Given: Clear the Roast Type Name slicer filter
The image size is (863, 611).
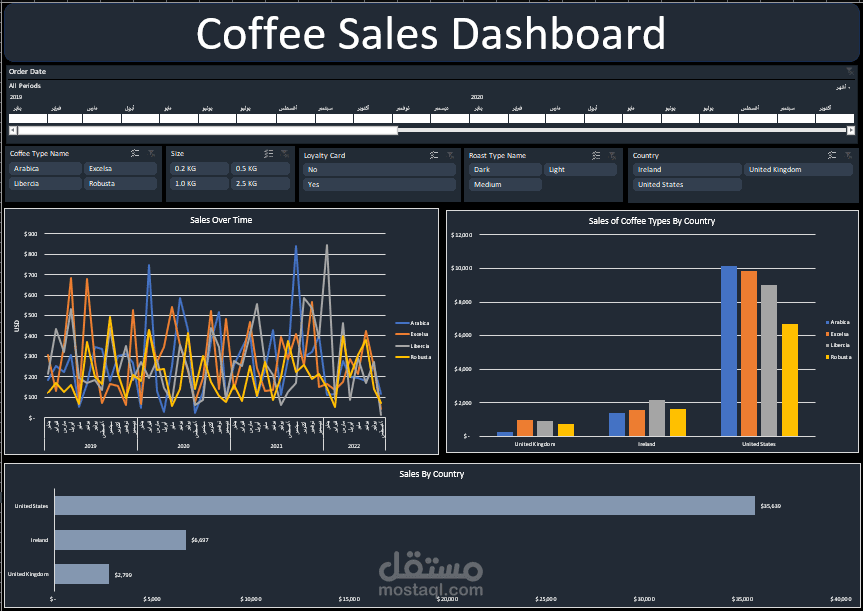Looking at the screenshot, I should pyautogui.click(x=612, y=155).
